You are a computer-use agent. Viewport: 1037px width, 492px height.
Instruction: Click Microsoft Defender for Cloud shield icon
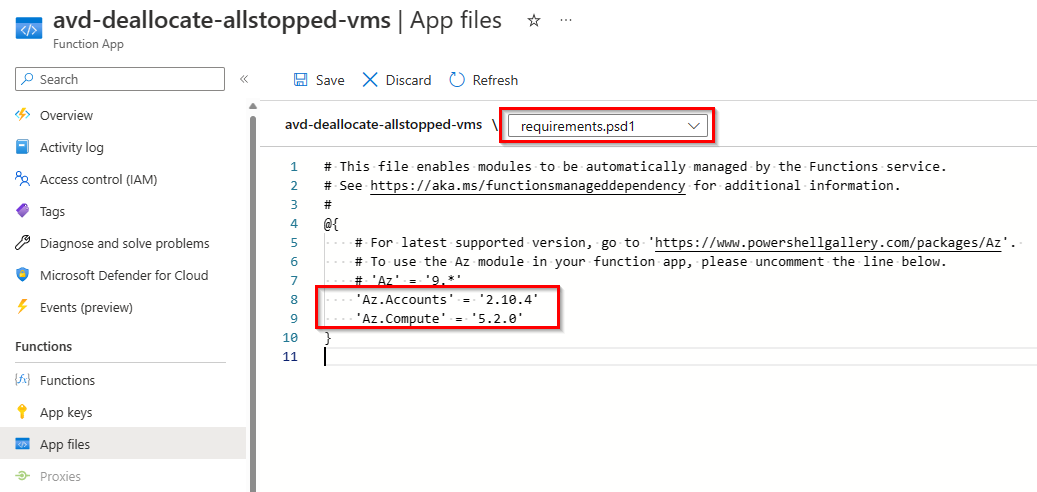click(x=23, y=275)
